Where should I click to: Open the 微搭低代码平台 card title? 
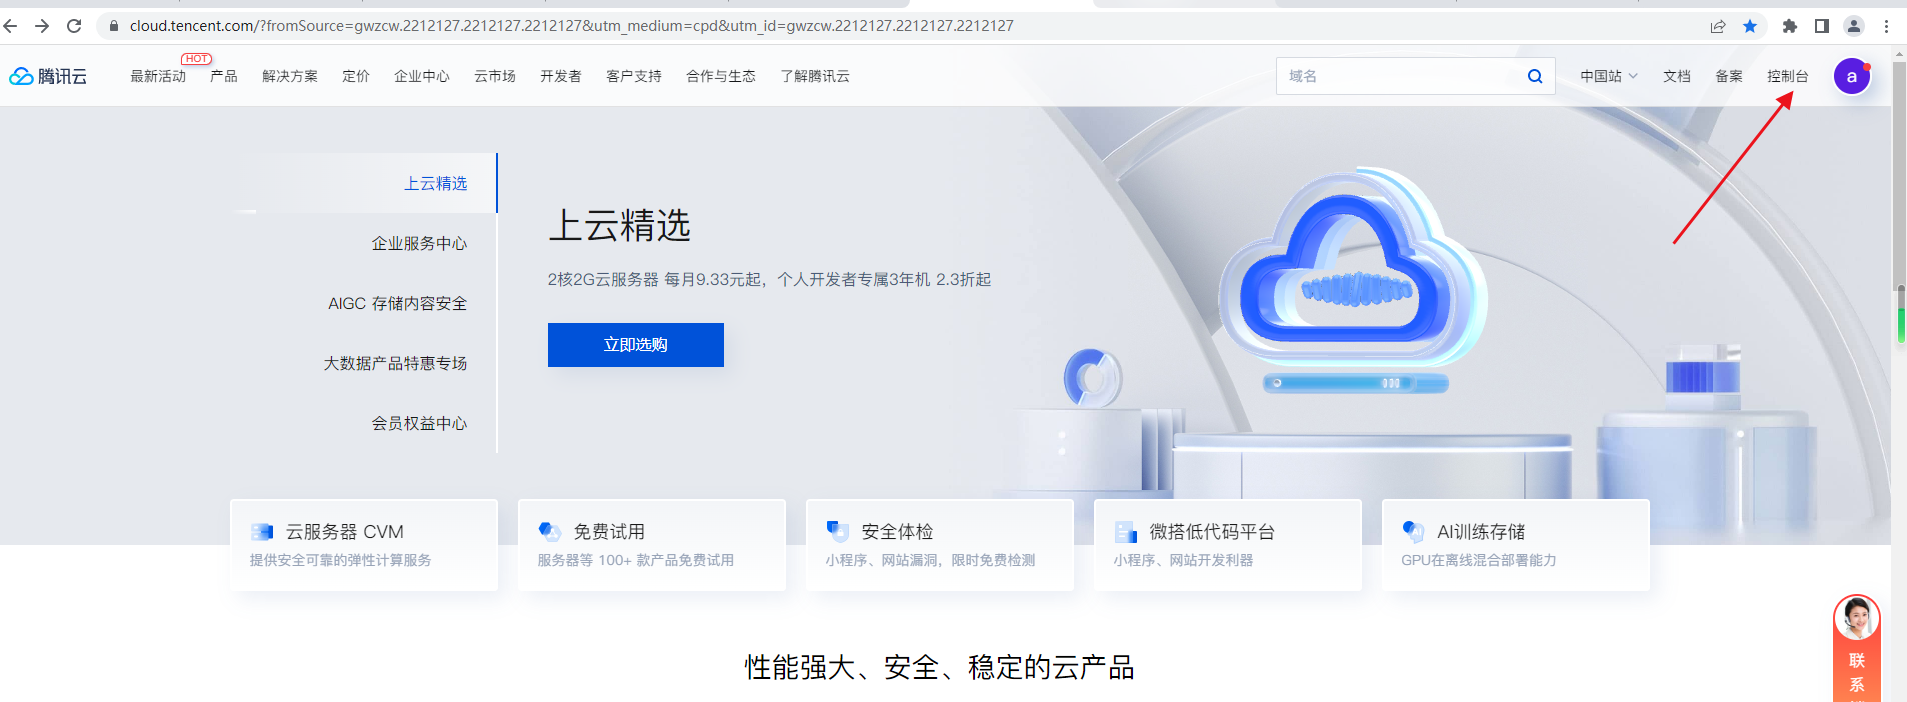1212,532
